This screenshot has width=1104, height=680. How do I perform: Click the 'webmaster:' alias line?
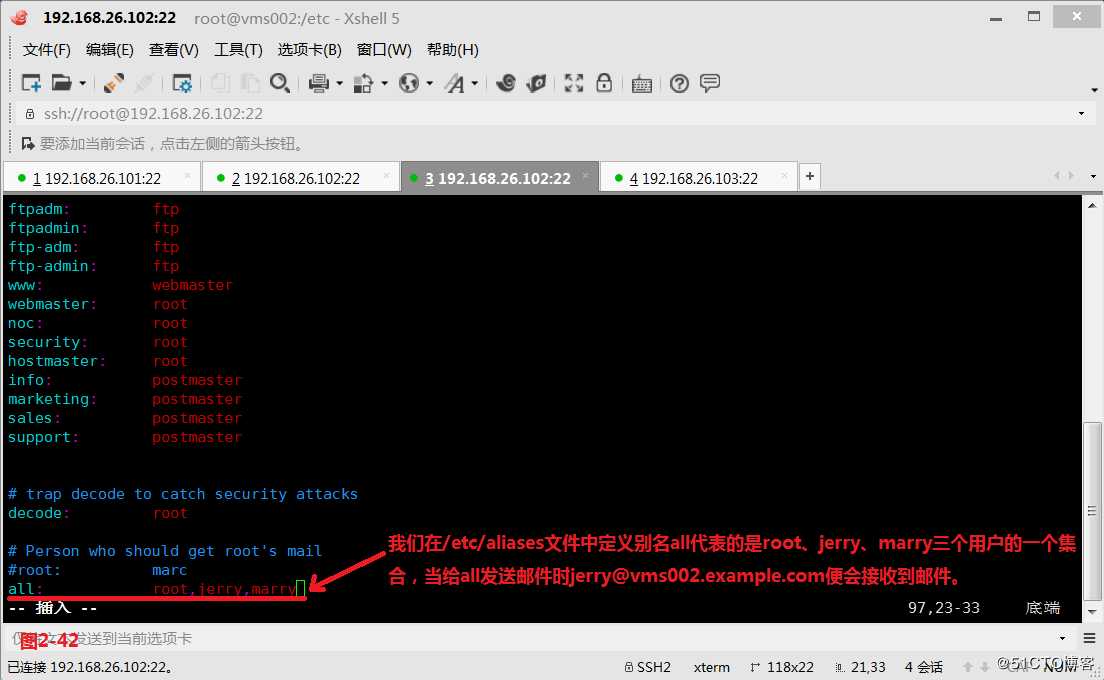pos(98,304)
